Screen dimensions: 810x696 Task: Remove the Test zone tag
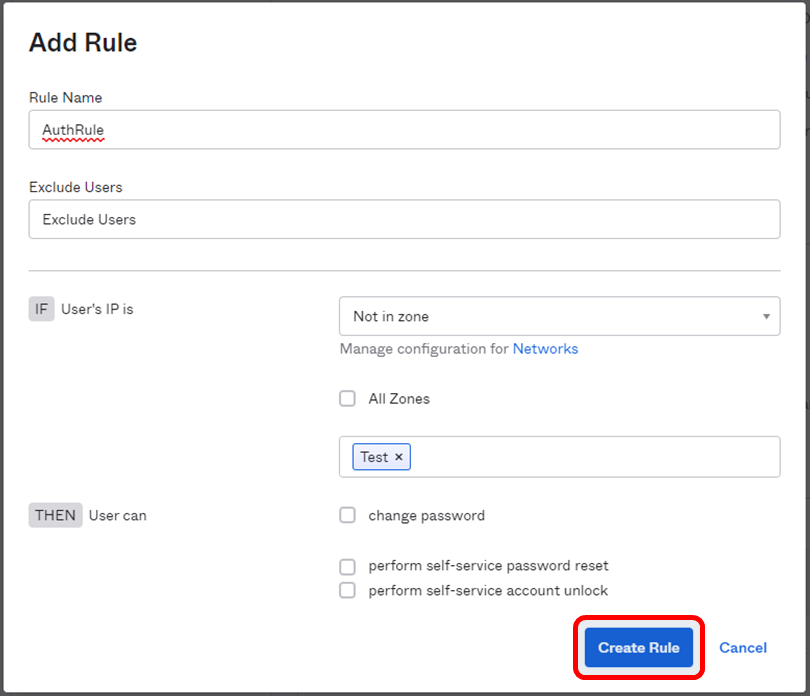coord(399,457)
